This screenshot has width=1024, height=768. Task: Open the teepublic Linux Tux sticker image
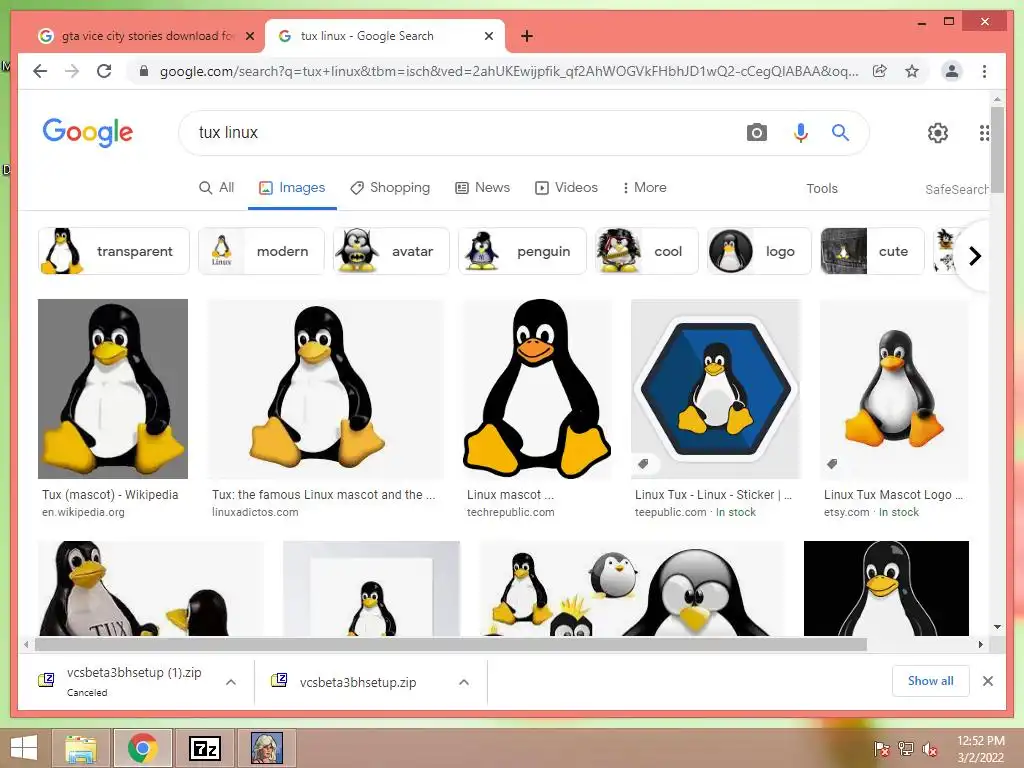point(716,389)
